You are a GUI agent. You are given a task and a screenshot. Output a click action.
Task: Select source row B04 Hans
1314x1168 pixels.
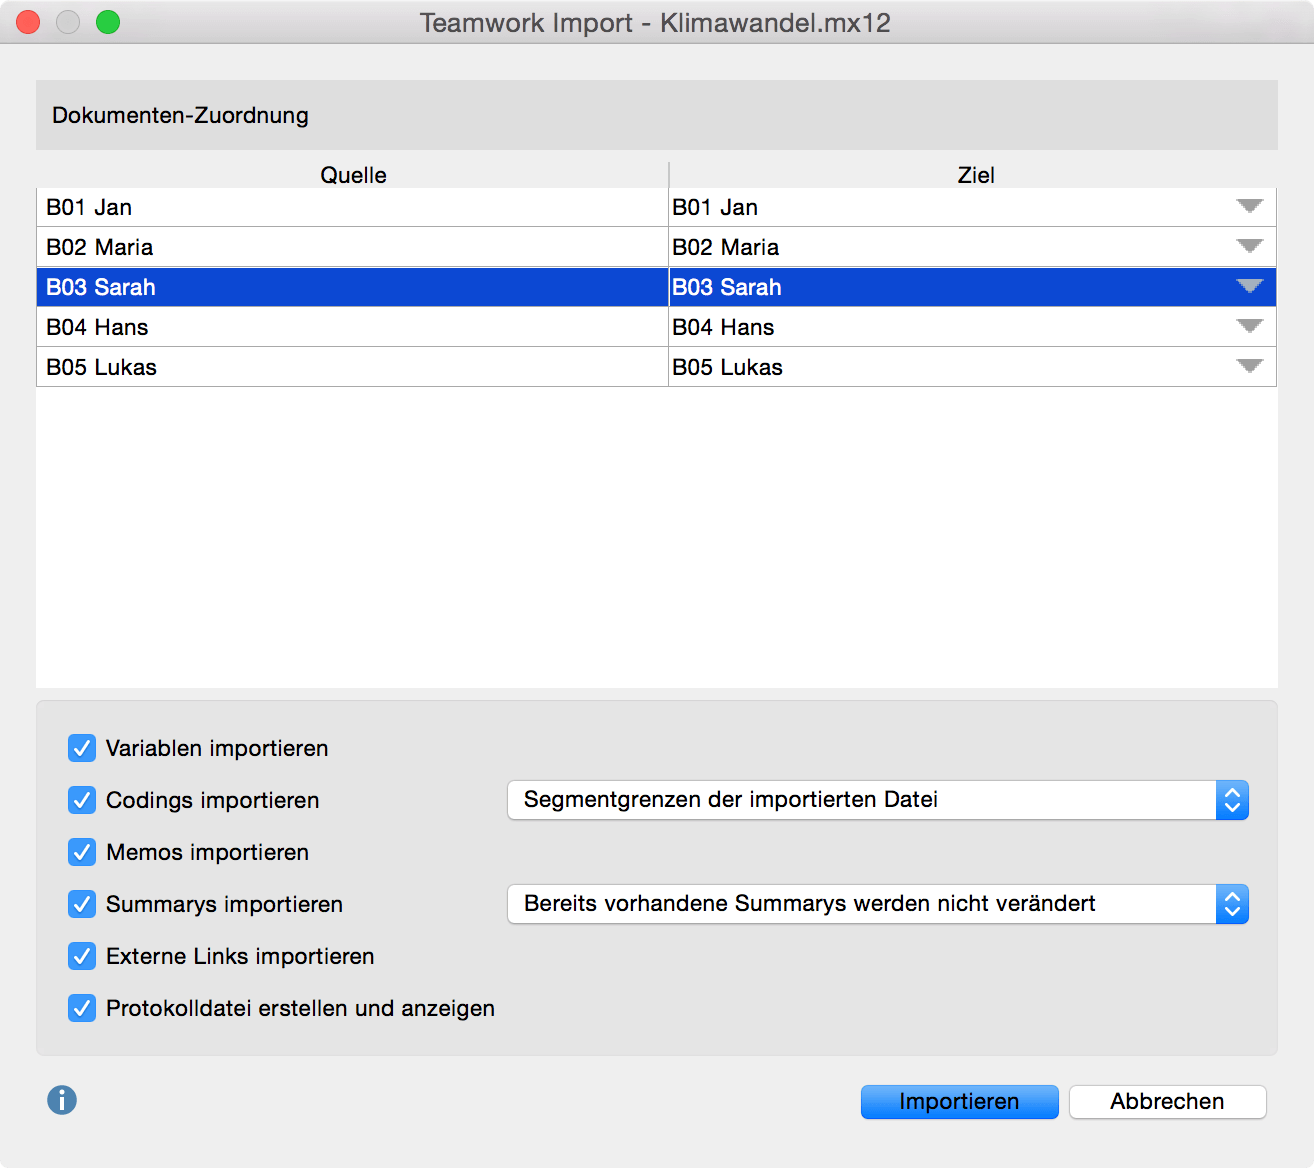352,327
